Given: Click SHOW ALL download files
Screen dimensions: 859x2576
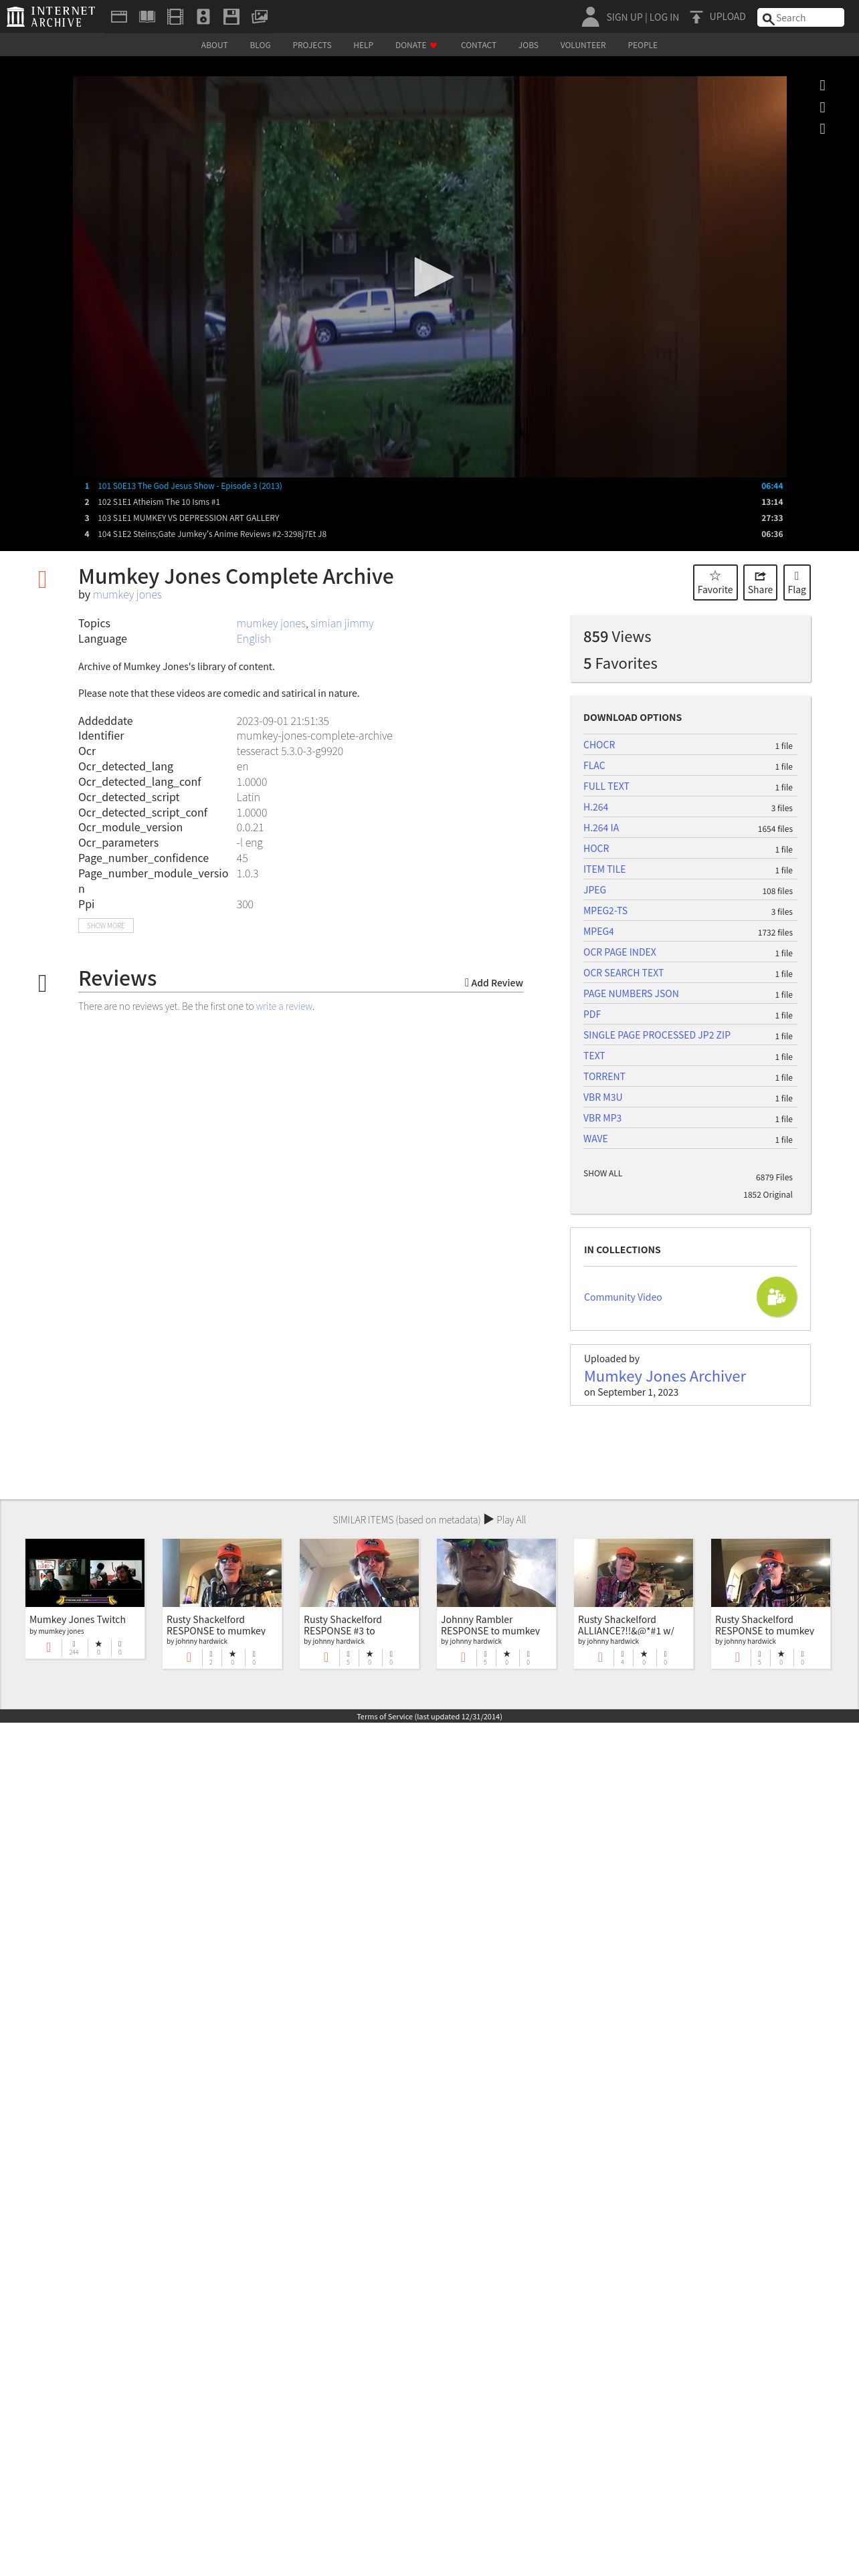Looking at the screenshot, I should click(x=603, y=1173).
